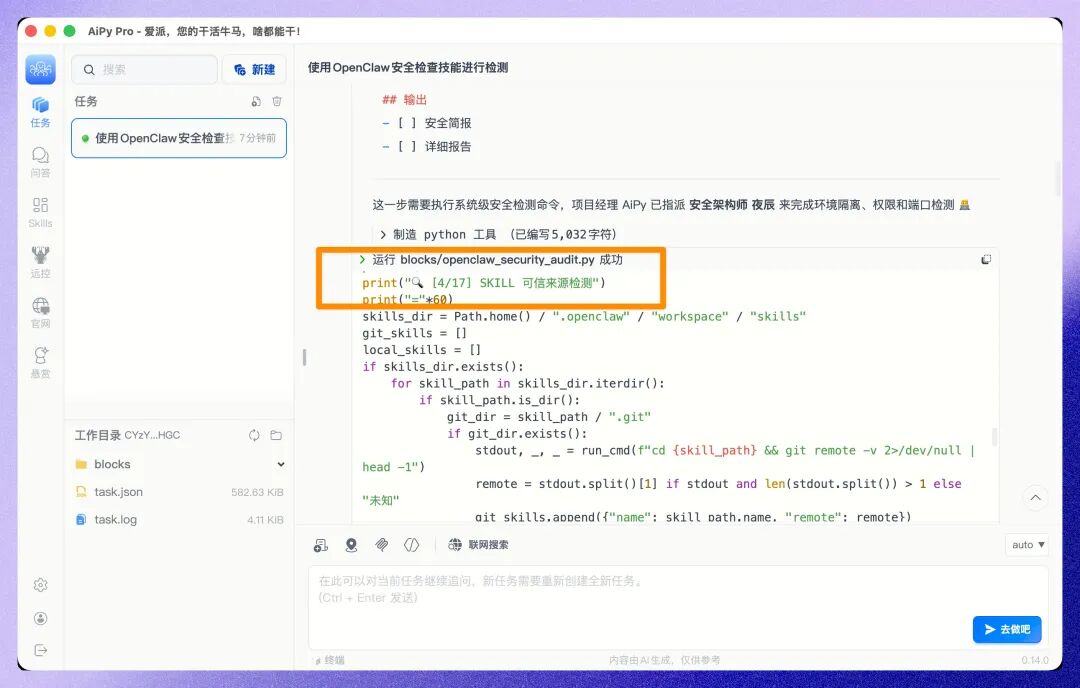Click the attachment paperclip icon
The height and width of the screenshot is (688, 1080).
pos(382,545)
